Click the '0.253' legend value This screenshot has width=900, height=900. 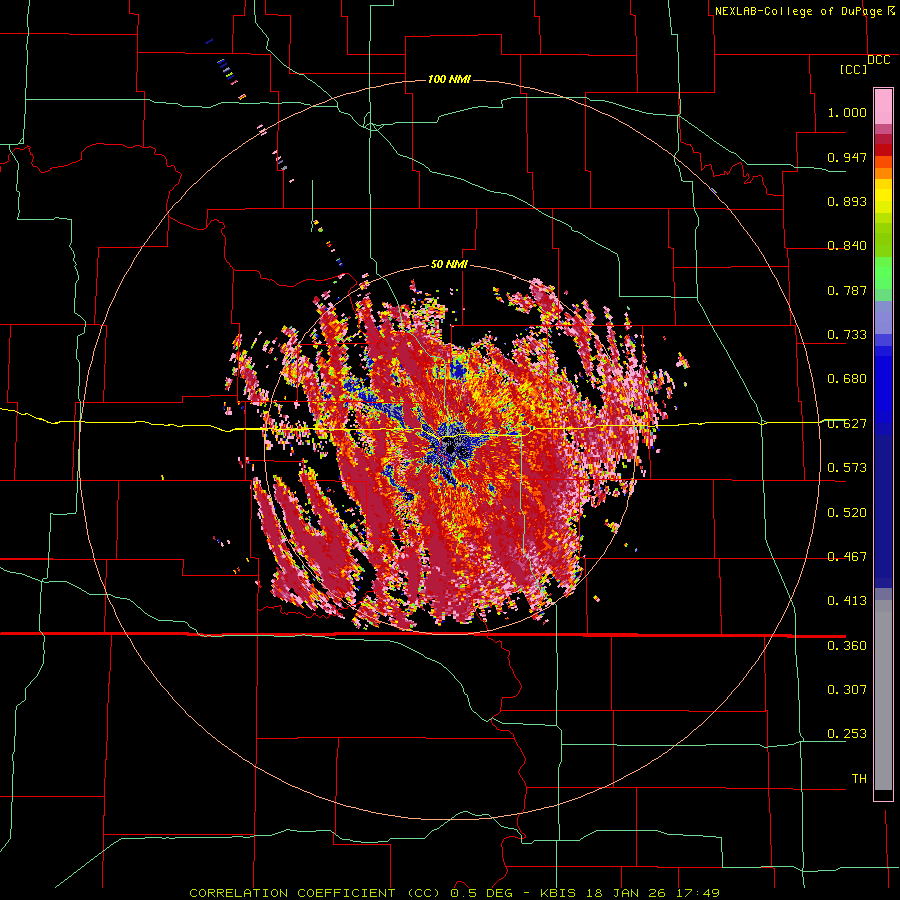pyautogui.click(x=847, y=734)
